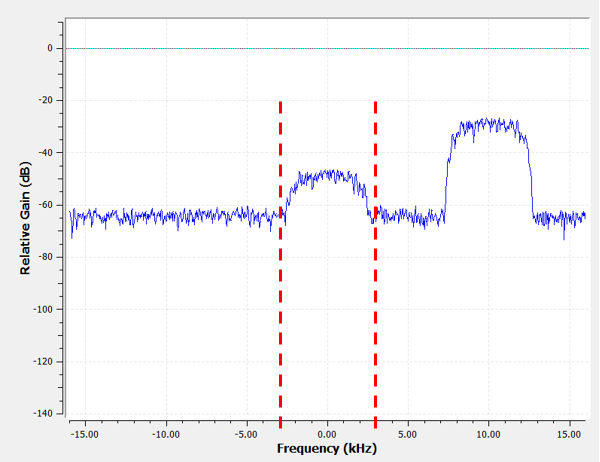Click the 0 dB gain tick label

tap(48, 48)
